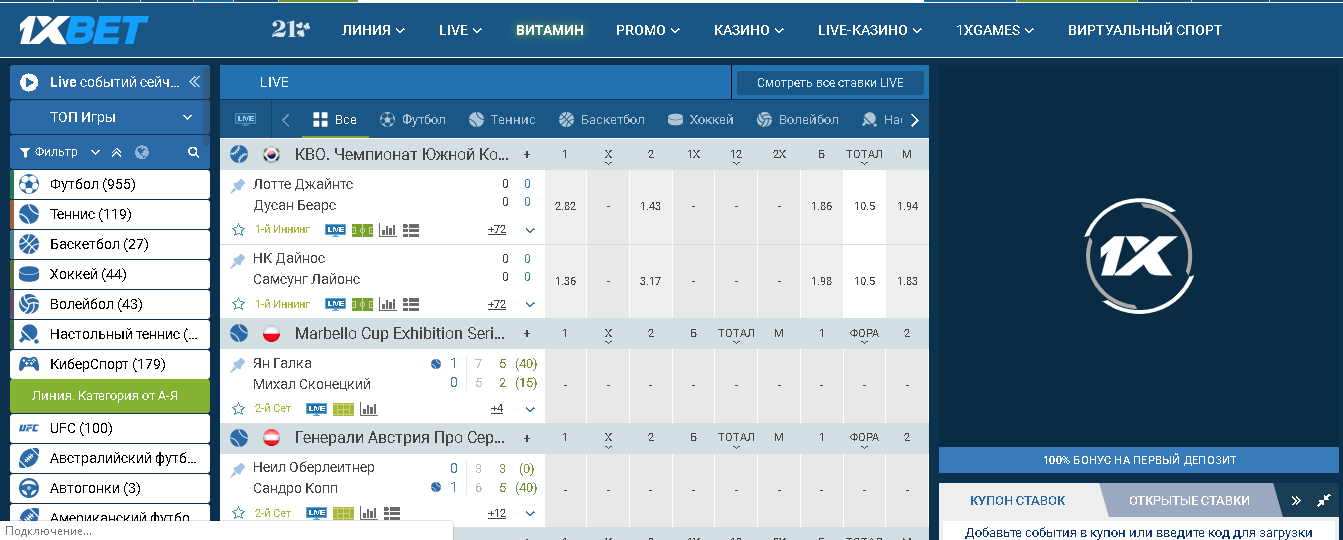Open the LIVE top menu dropdown
The height and width of the screenshot is (540, 1343).
[460, 30]
